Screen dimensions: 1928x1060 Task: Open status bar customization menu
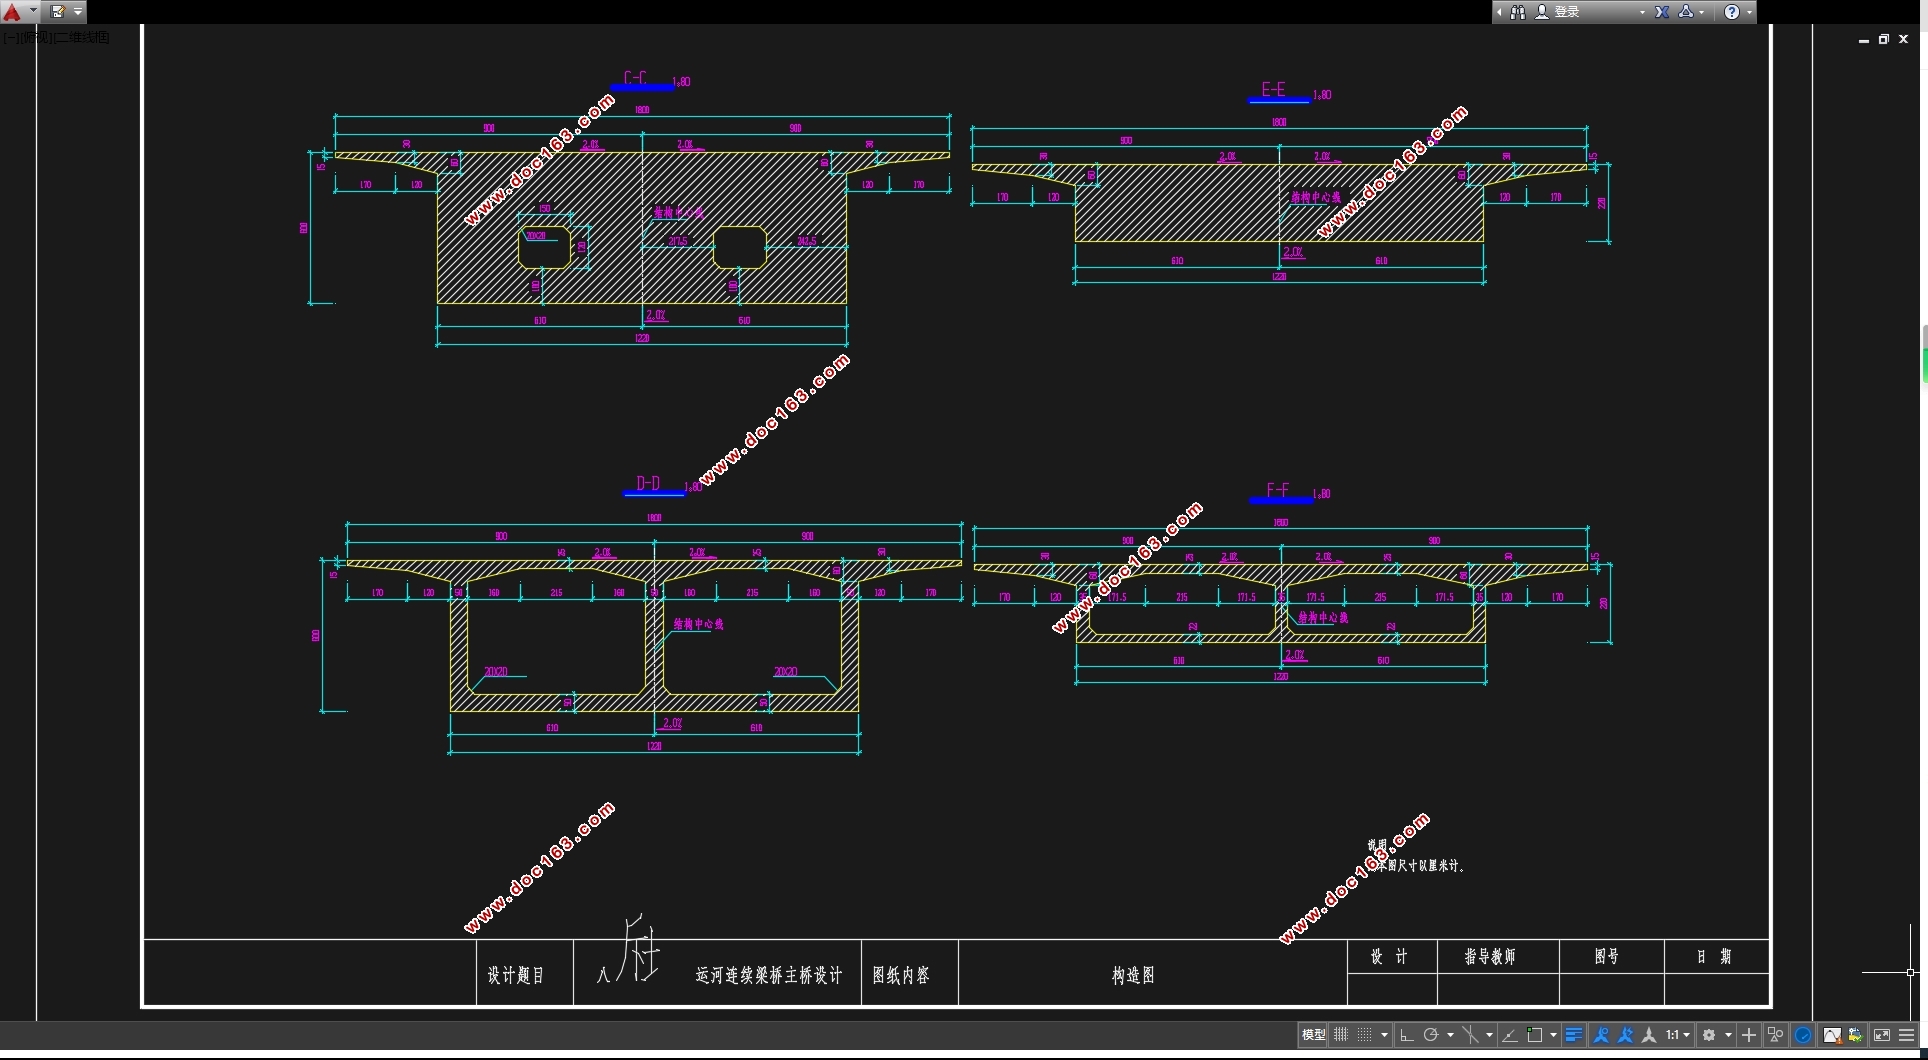point(1907,1035)
